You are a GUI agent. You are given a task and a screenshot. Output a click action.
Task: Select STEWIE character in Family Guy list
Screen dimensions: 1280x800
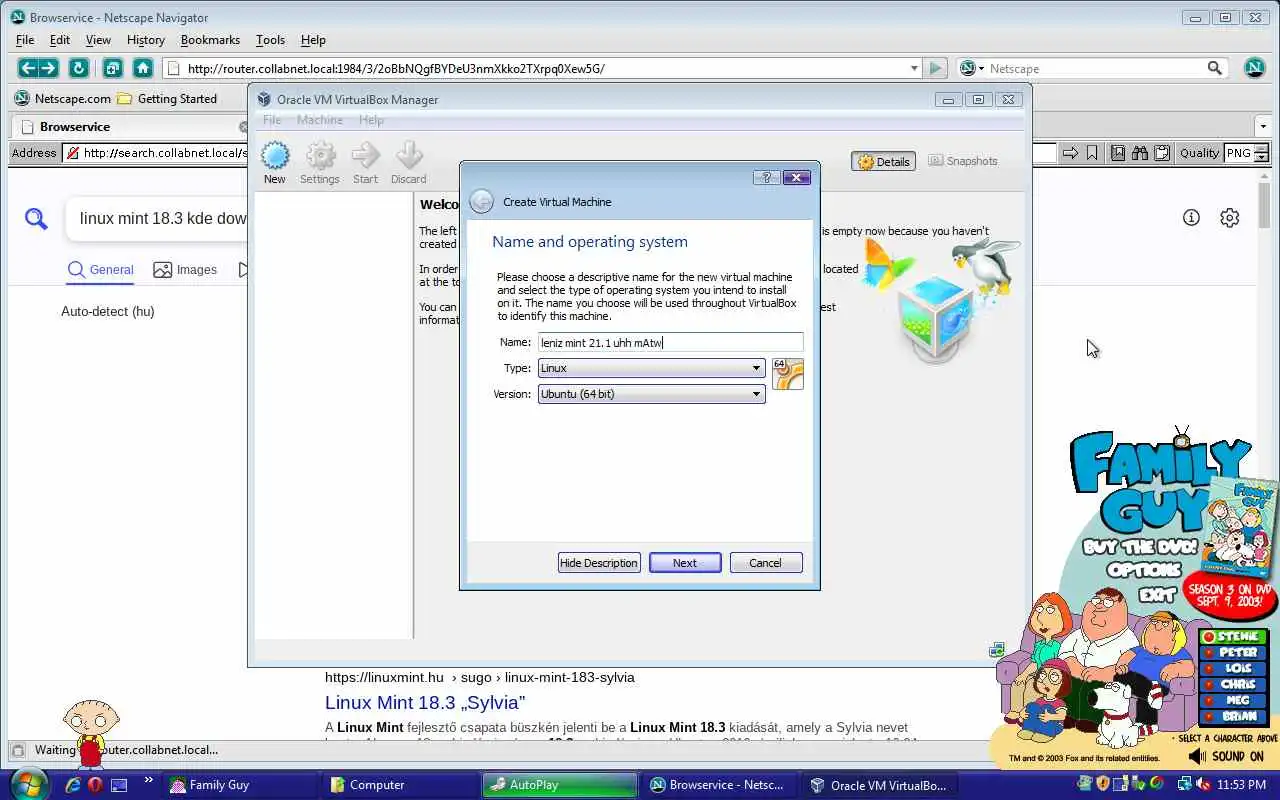coord(1234,637)
